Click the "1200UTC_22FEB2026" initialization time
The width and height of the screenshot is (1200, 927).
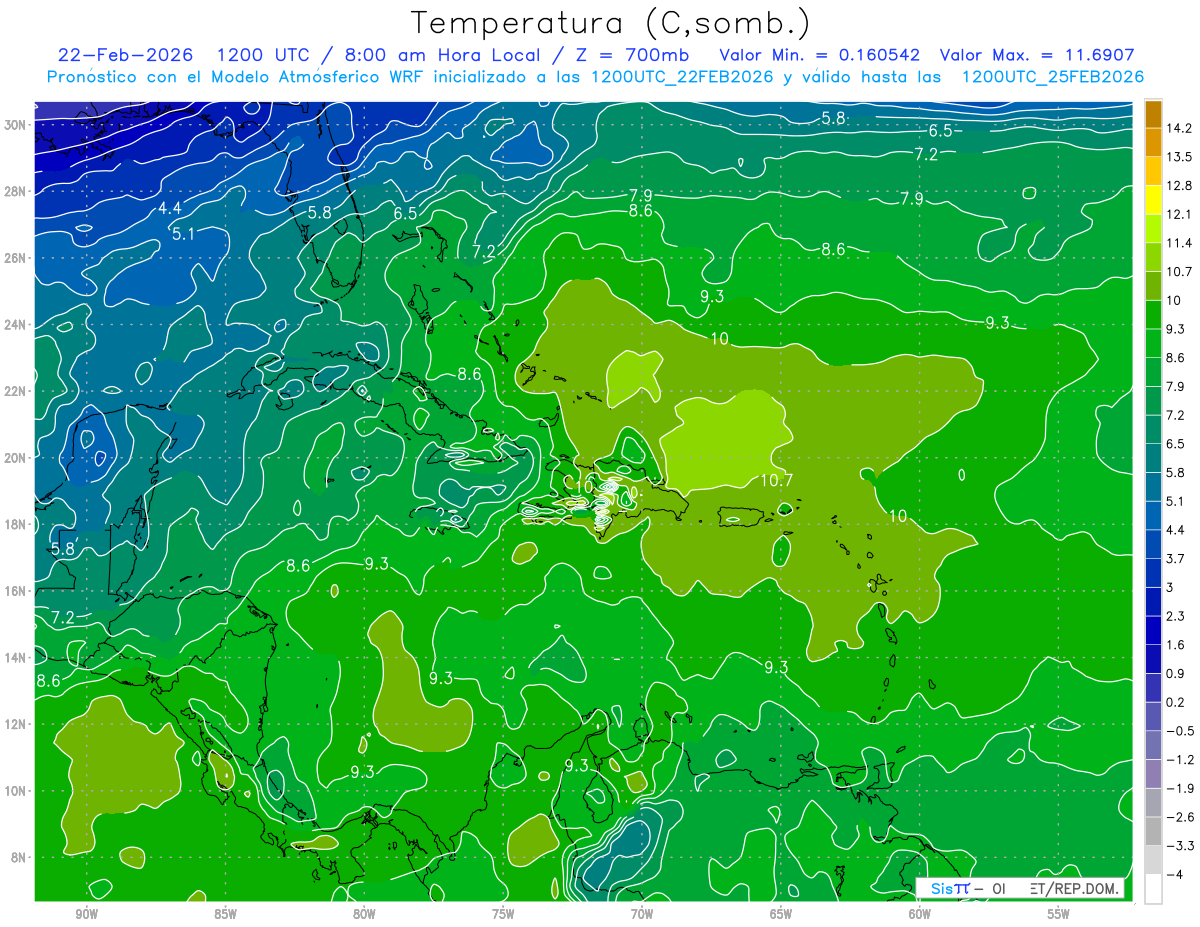click(x=682, y=77)
